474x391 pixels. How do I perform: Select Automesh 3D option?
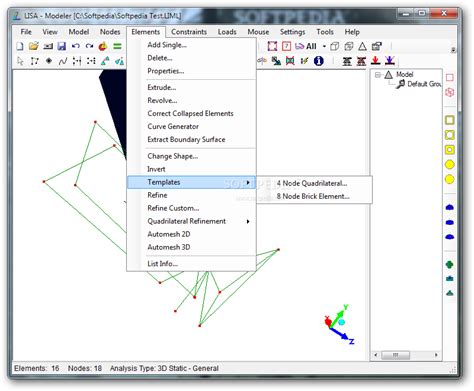point(169,247)
